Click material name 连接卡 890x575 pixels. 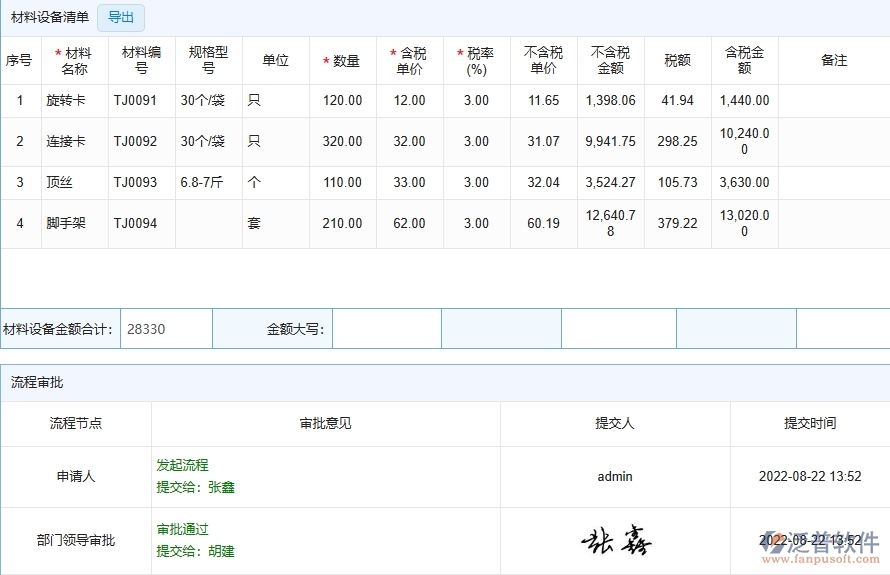pyautogui.click(x=66, y=141)
